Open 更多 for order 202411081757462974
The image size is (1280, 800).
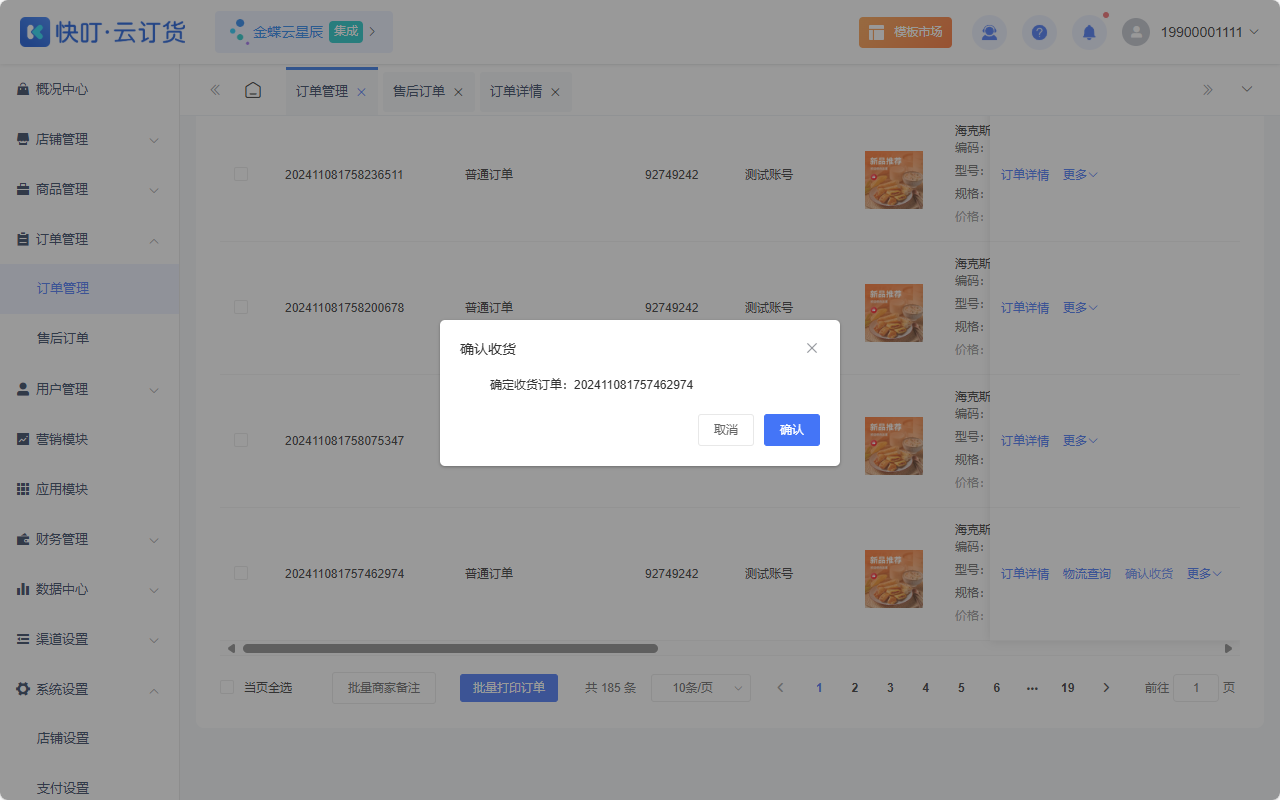[1204, 573]
